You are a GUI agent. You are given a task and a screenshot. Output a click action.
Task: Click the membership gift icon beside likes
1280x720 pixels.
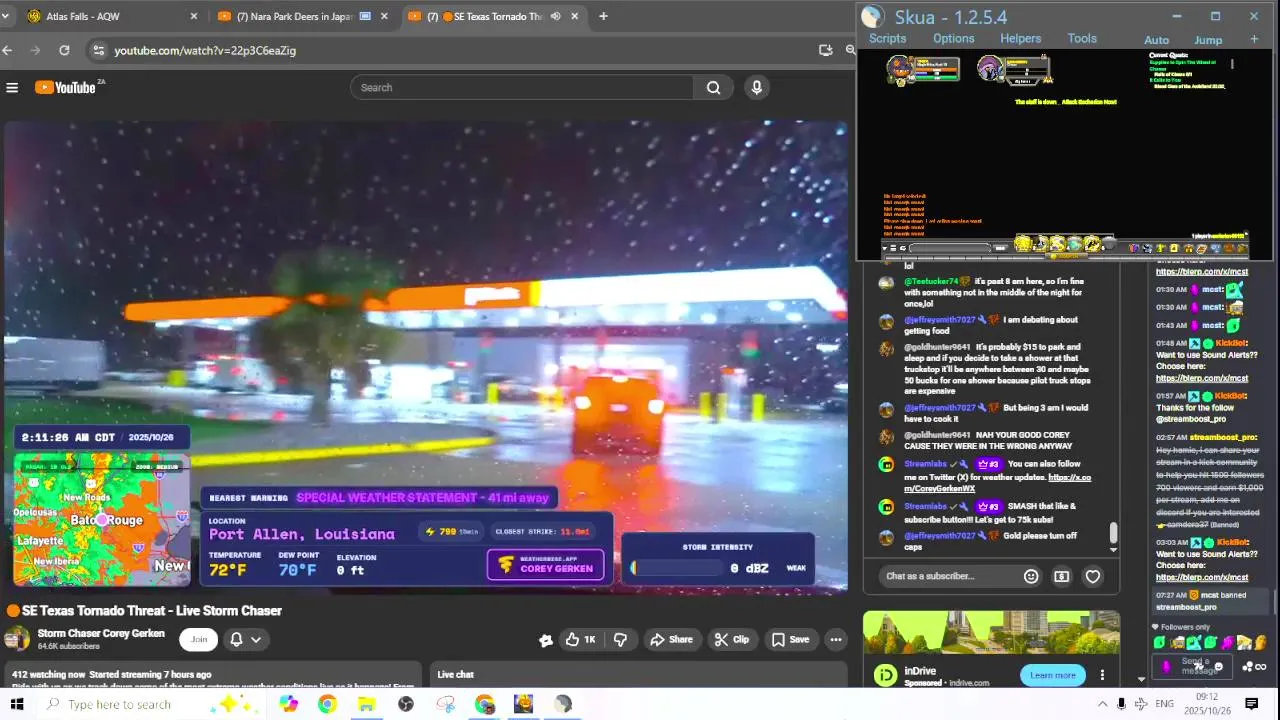[546, 640]
